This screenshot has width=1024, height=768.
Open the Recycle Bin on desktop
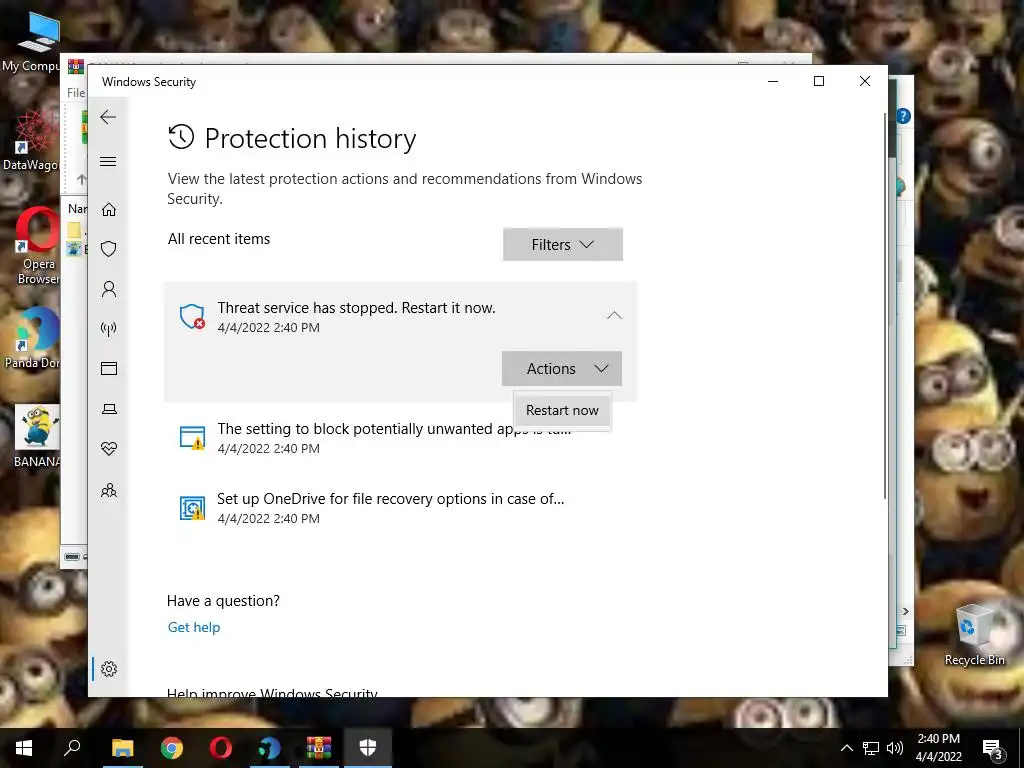pyautogui.click(x=974, y=635)
